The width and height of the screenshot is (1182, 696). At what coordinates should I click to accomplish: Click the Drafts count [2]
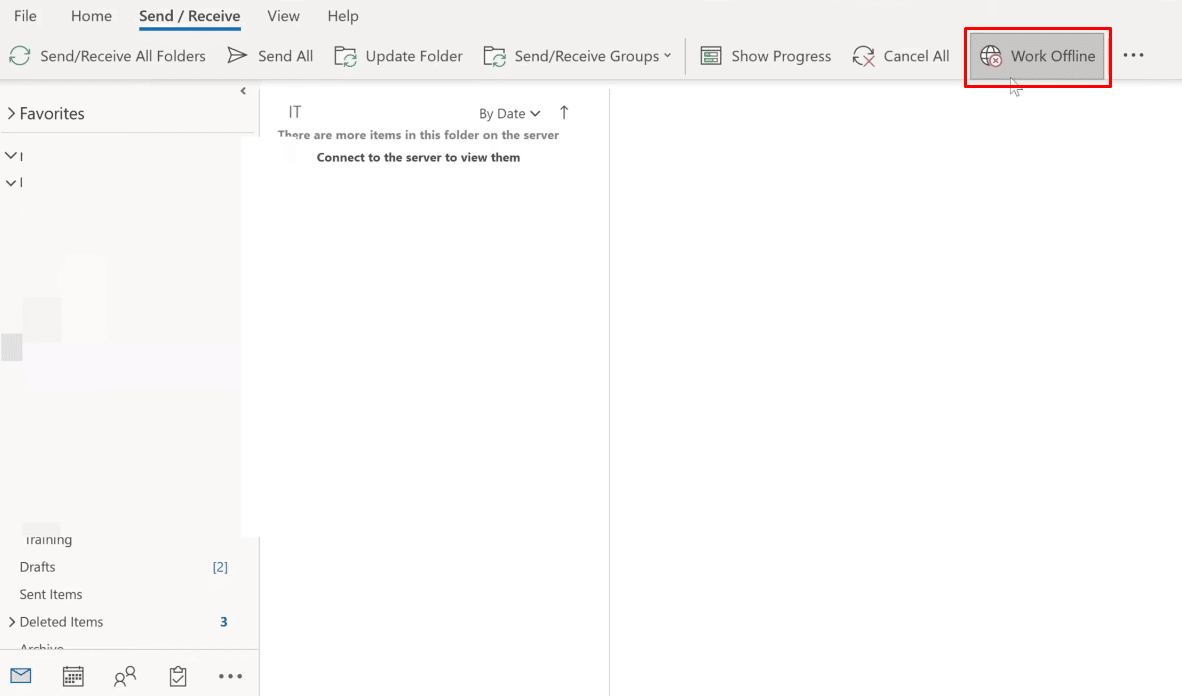219,567
